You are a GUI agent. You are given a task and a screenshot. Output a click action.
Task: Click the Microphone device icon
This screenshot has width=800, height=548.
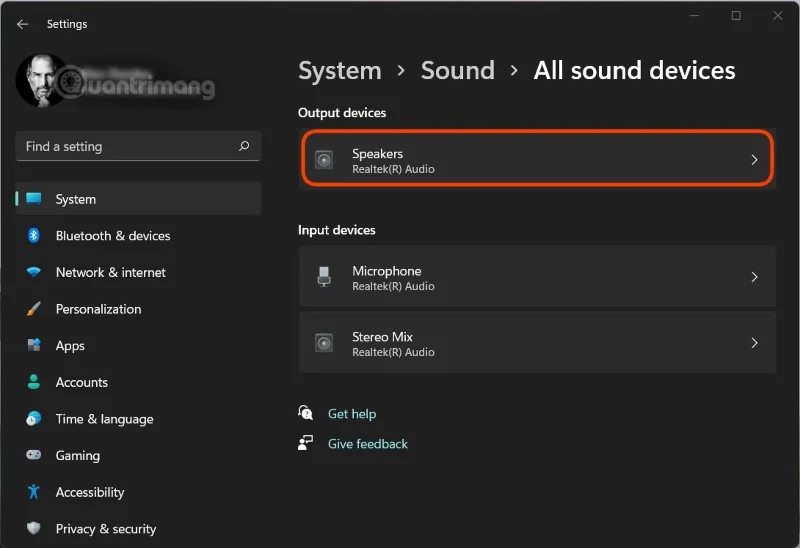point(324,277)
